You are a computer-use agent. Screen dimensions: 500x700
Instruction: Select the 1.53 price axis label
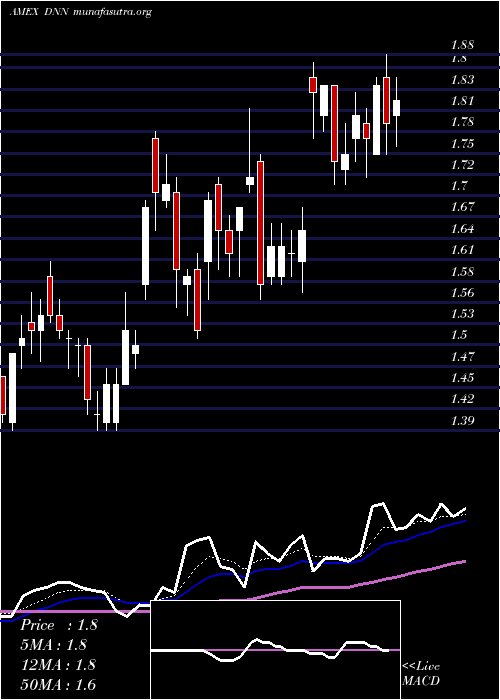click(x=462, y=314)
